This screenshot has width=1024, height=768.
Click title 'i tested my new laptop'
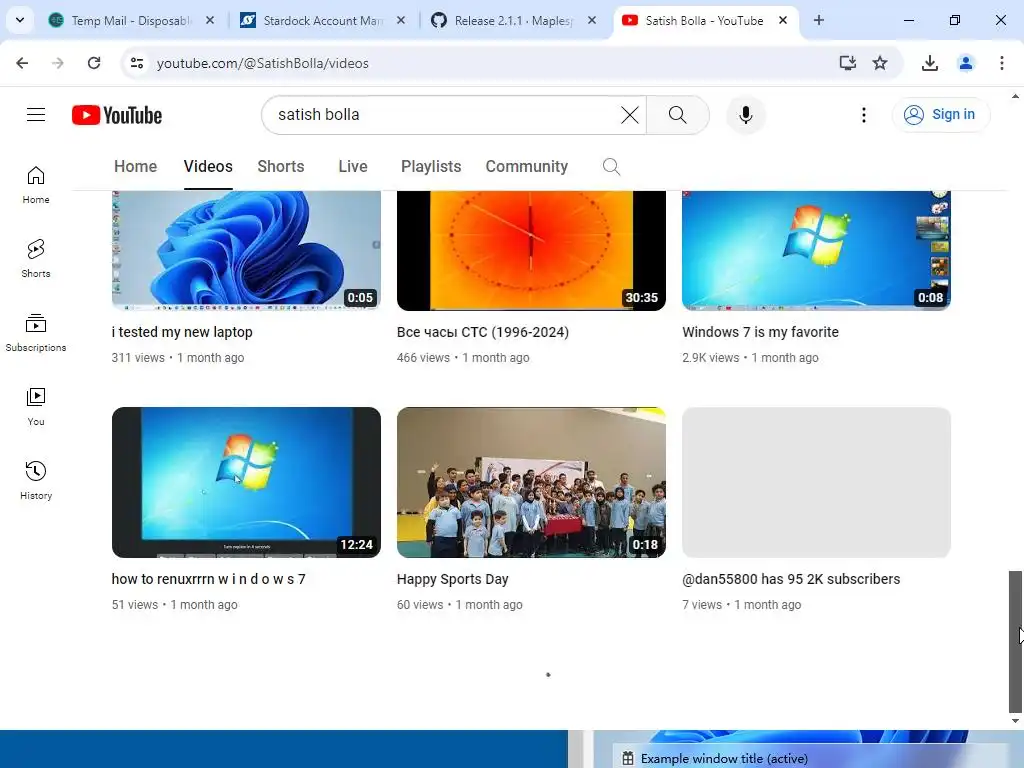(x=182, y=332)
